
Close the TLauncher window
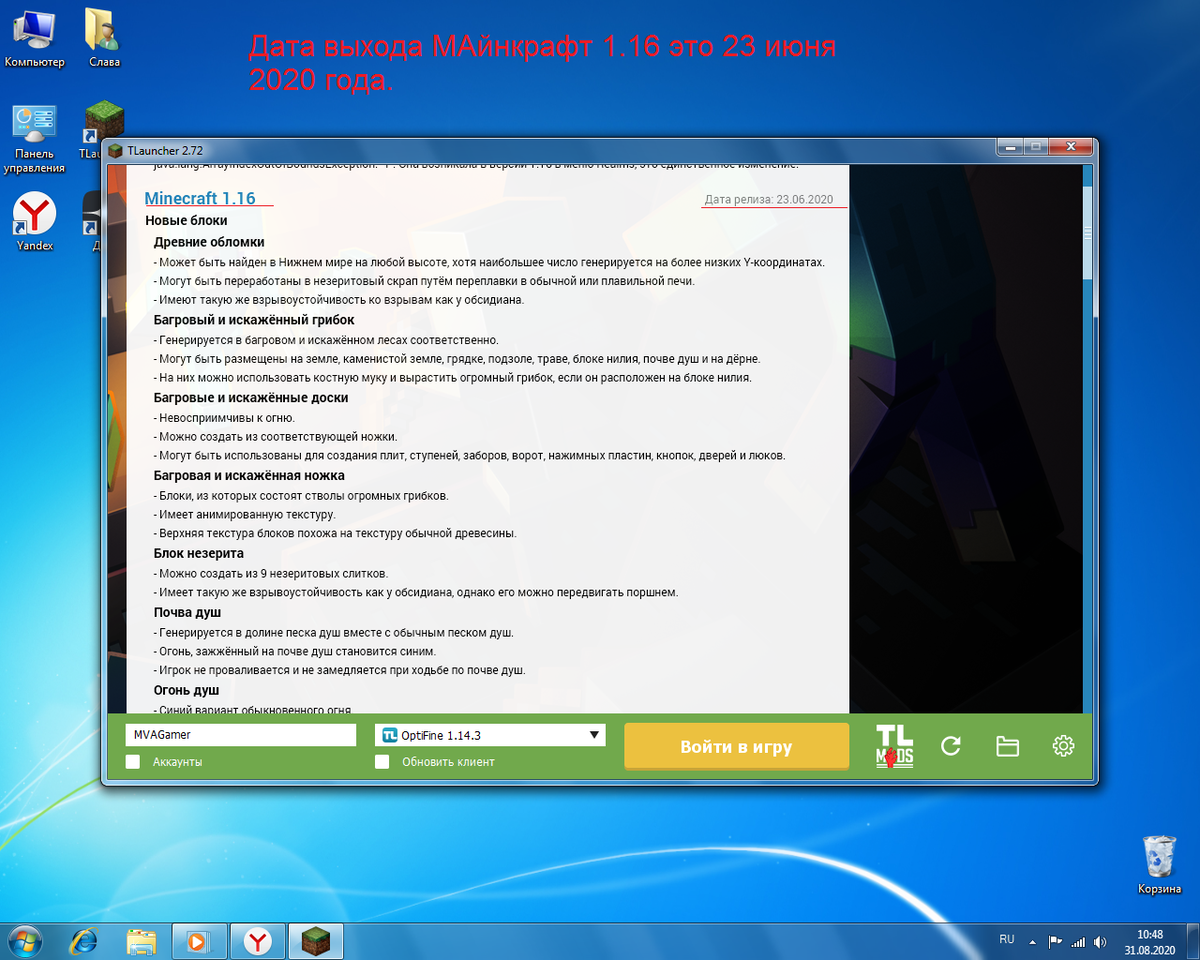(x=1070, y=147)
